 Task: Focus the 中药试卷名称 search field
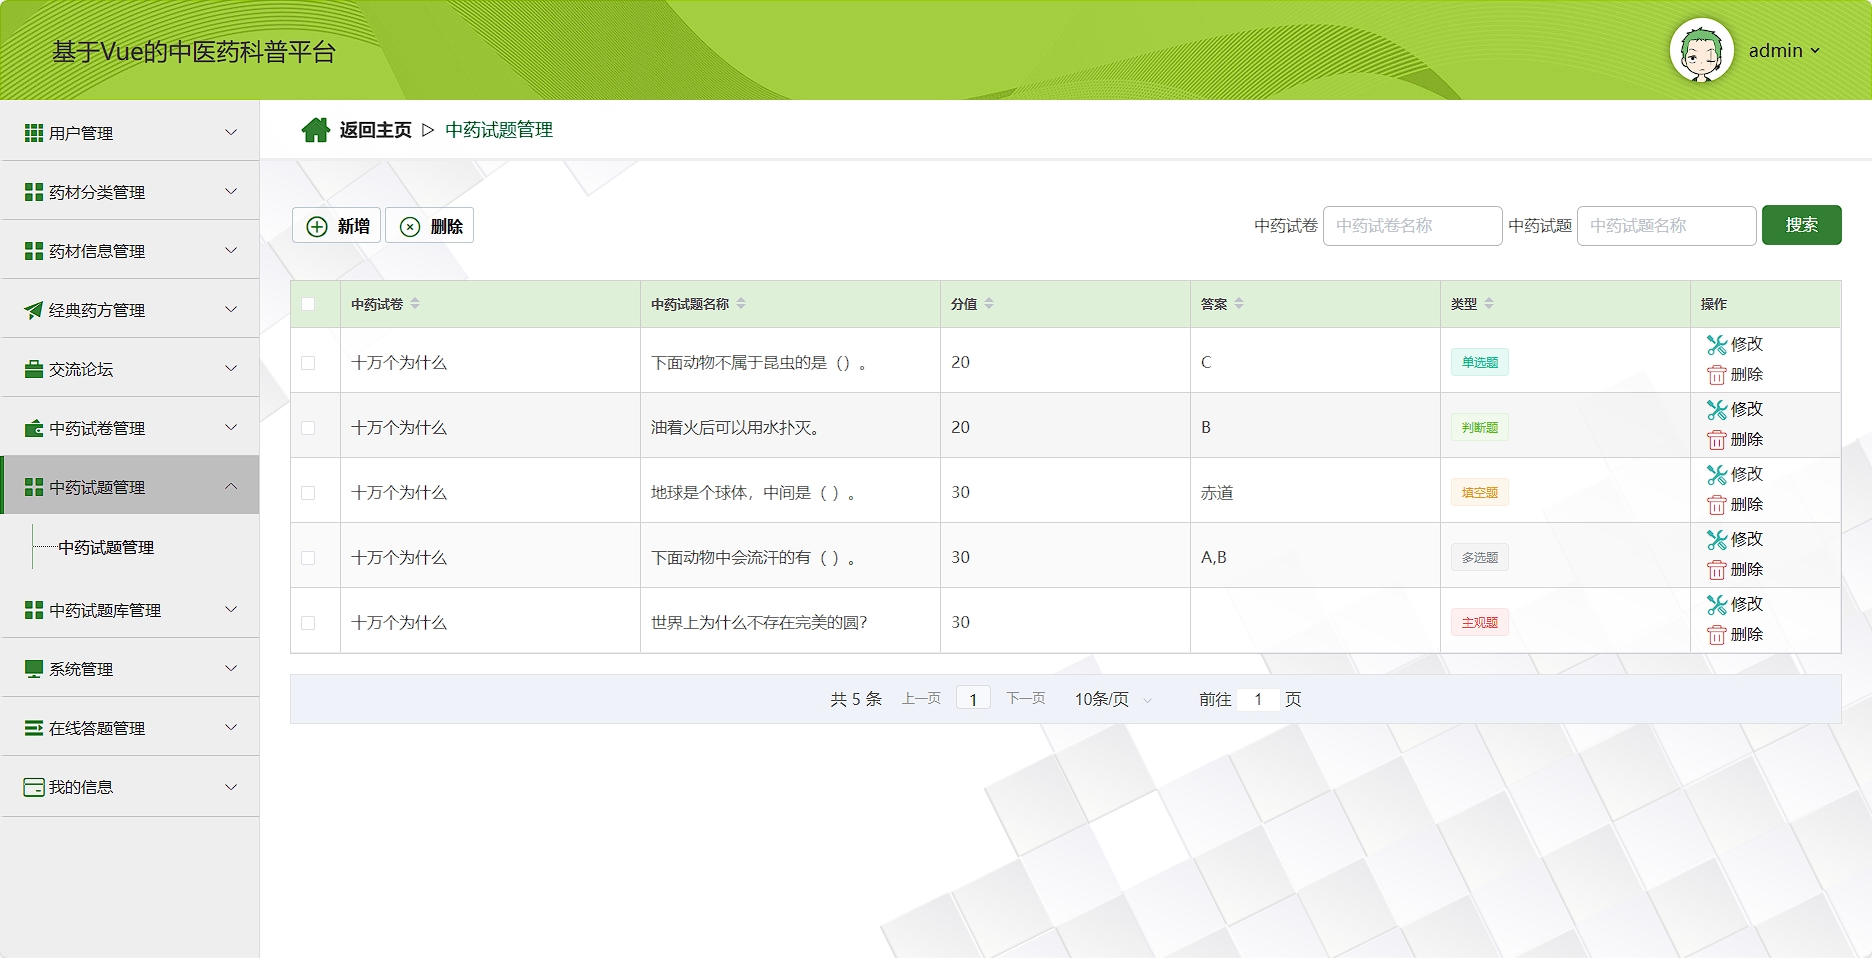tap(1412, 226)
